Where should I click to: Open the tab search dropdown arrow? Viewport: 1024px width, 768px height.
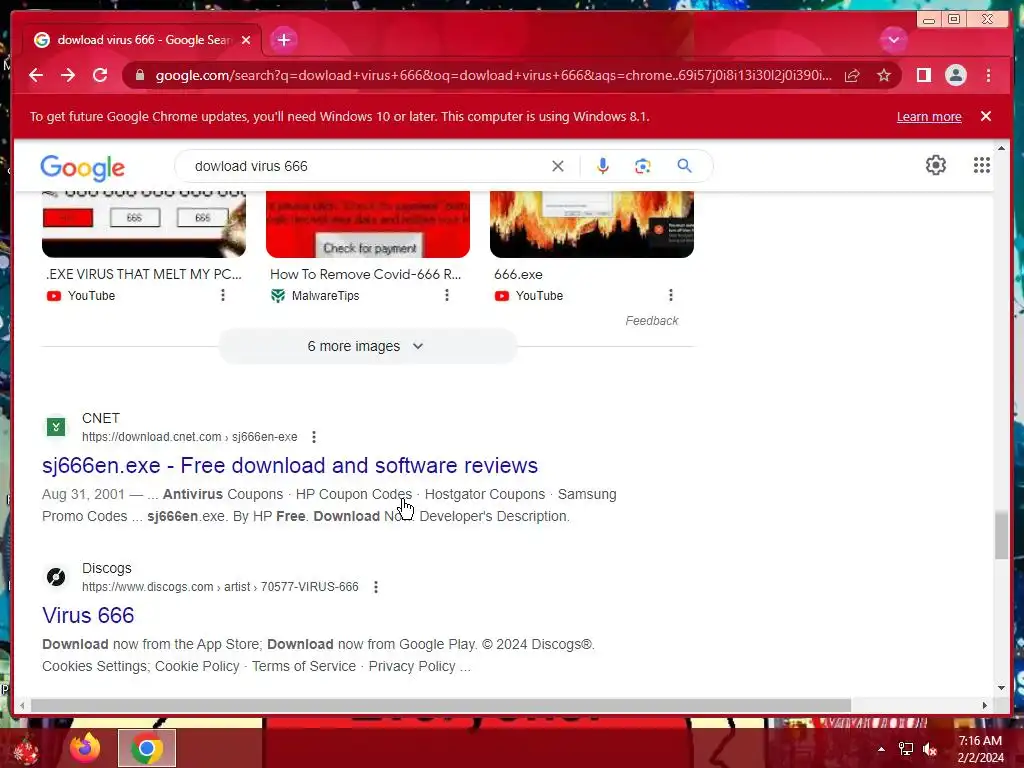pos(893,40)
